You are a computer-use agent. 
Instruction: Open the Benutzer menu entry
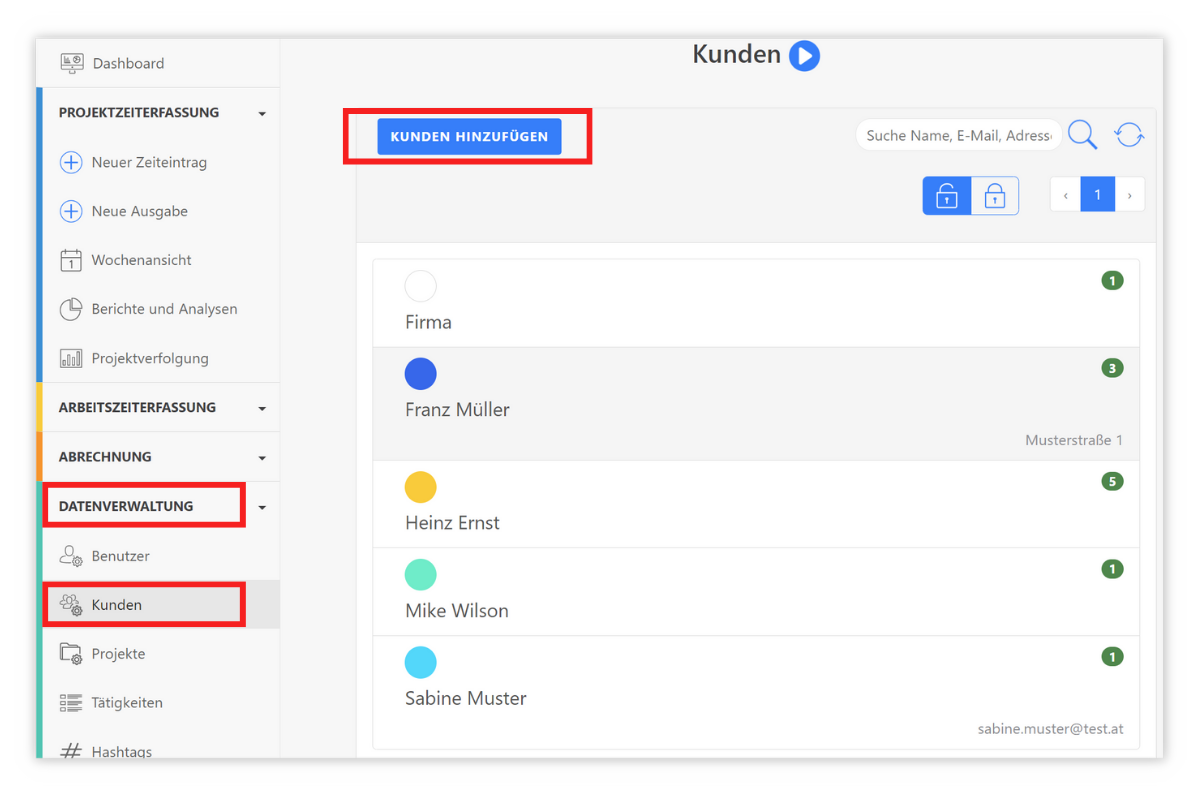[x=110, y=556]
